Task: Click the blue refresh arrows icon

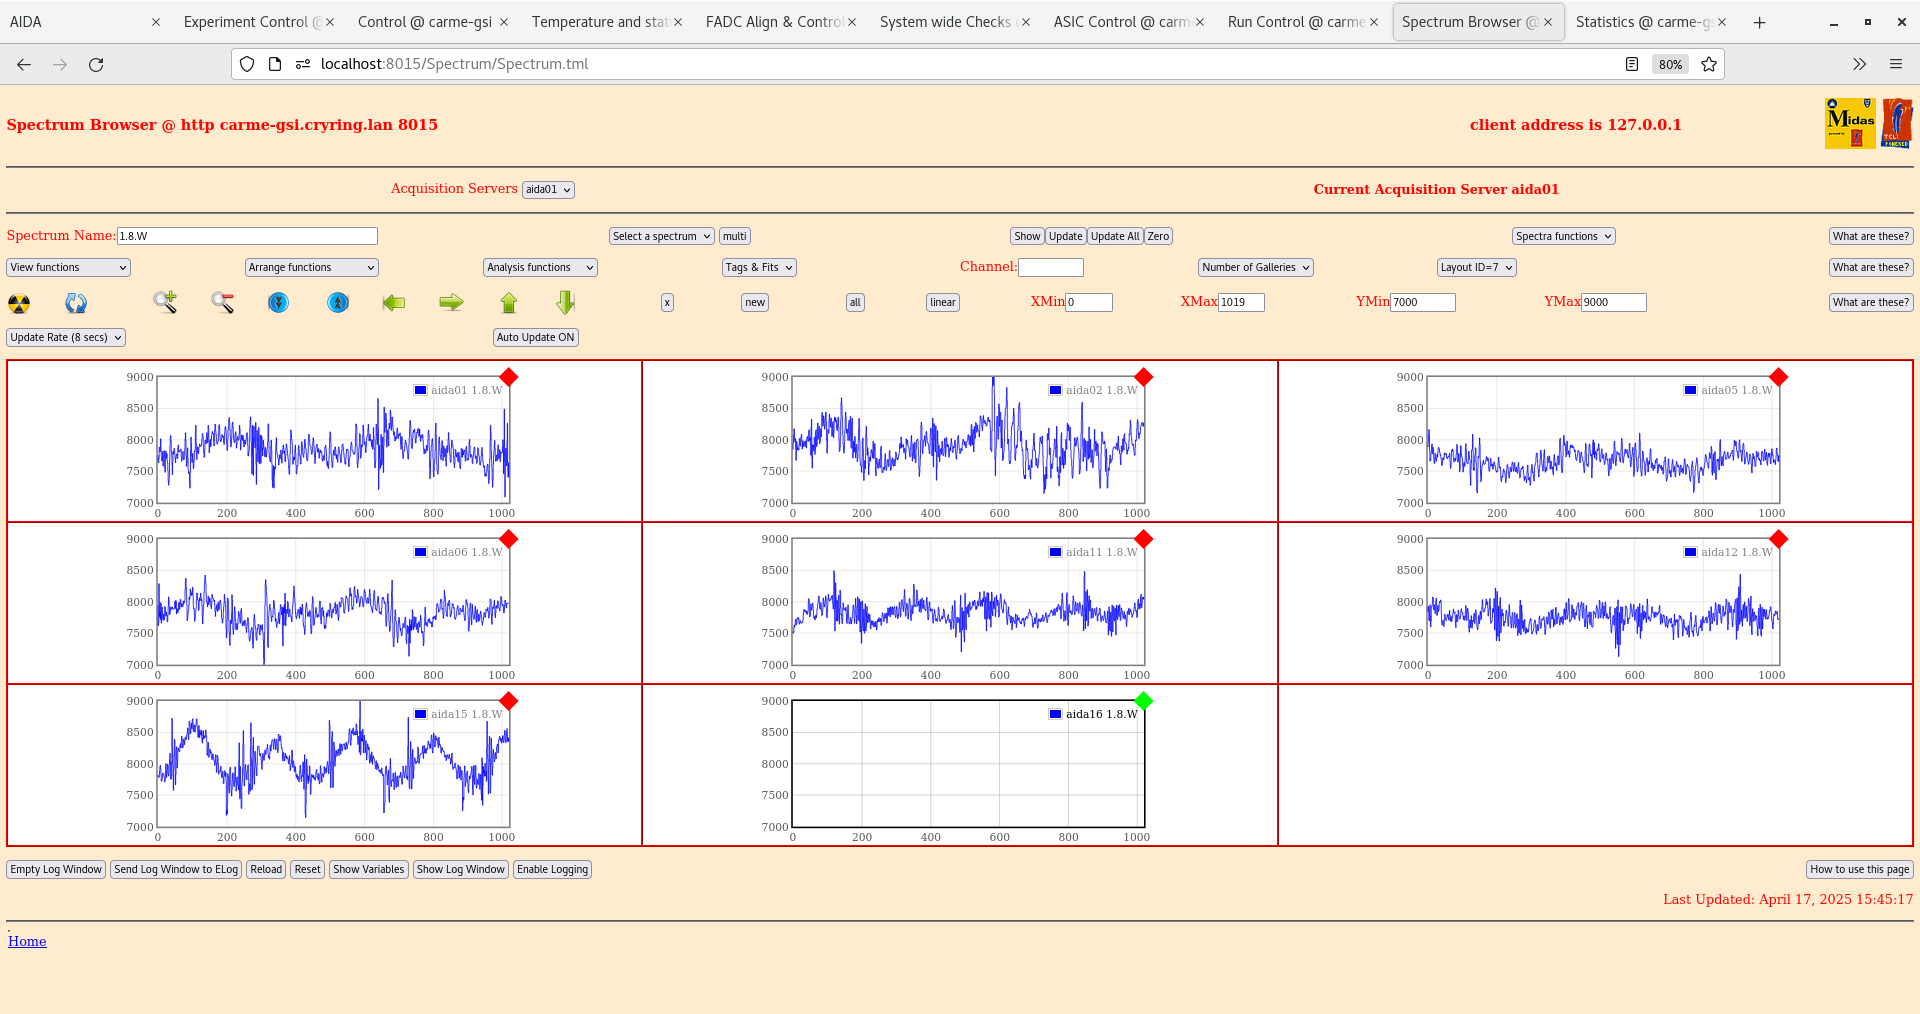Action: click(76, 303)
